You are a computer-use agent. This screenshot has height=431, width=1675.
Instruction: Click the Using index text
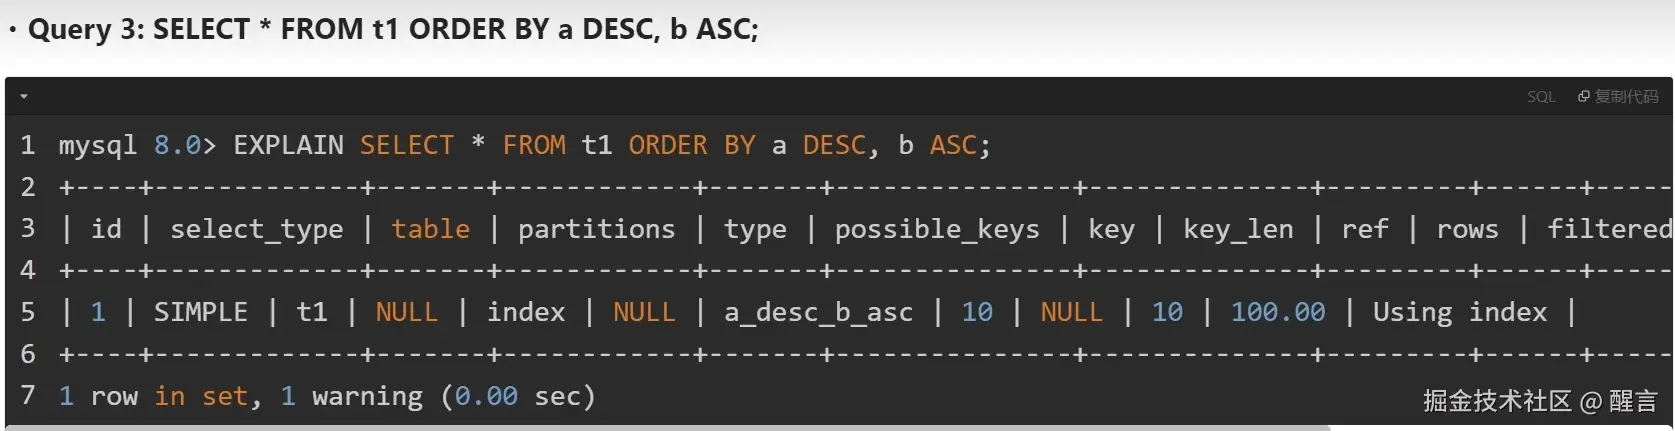(x=1460, y=312)
